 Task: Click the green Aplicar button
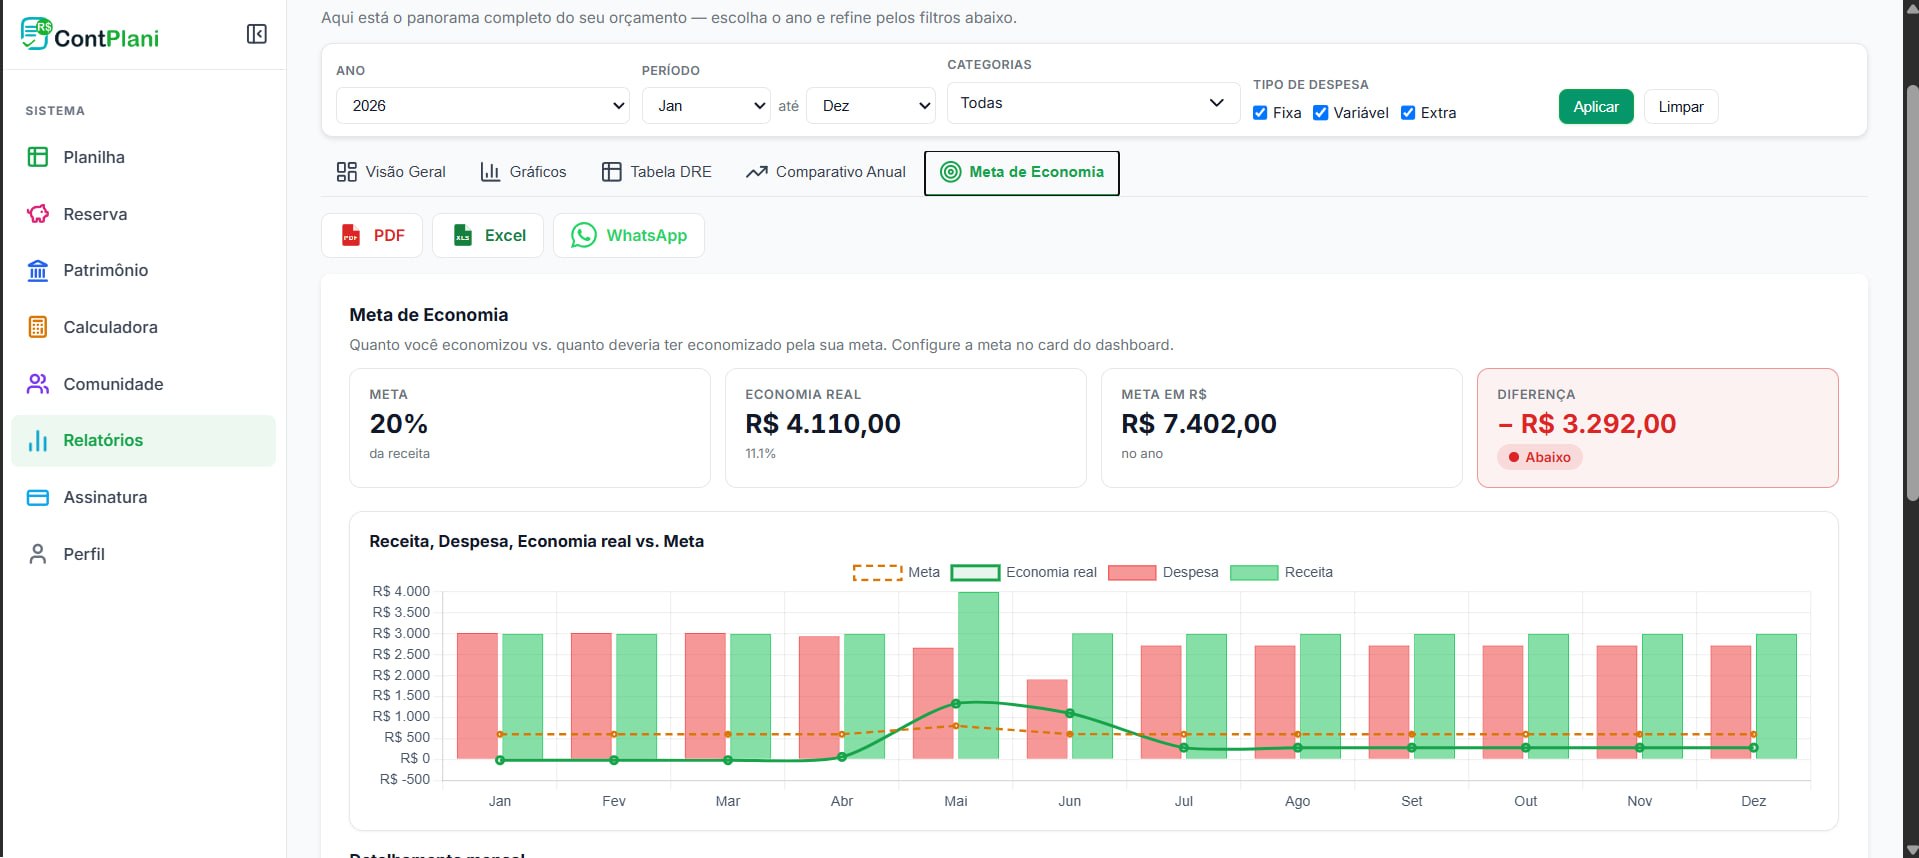tap(1596, 107)
